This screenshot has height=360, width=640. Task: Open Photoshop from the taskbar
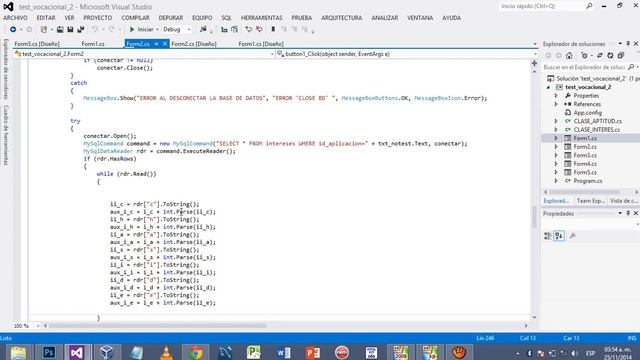(x=49, y=352)
